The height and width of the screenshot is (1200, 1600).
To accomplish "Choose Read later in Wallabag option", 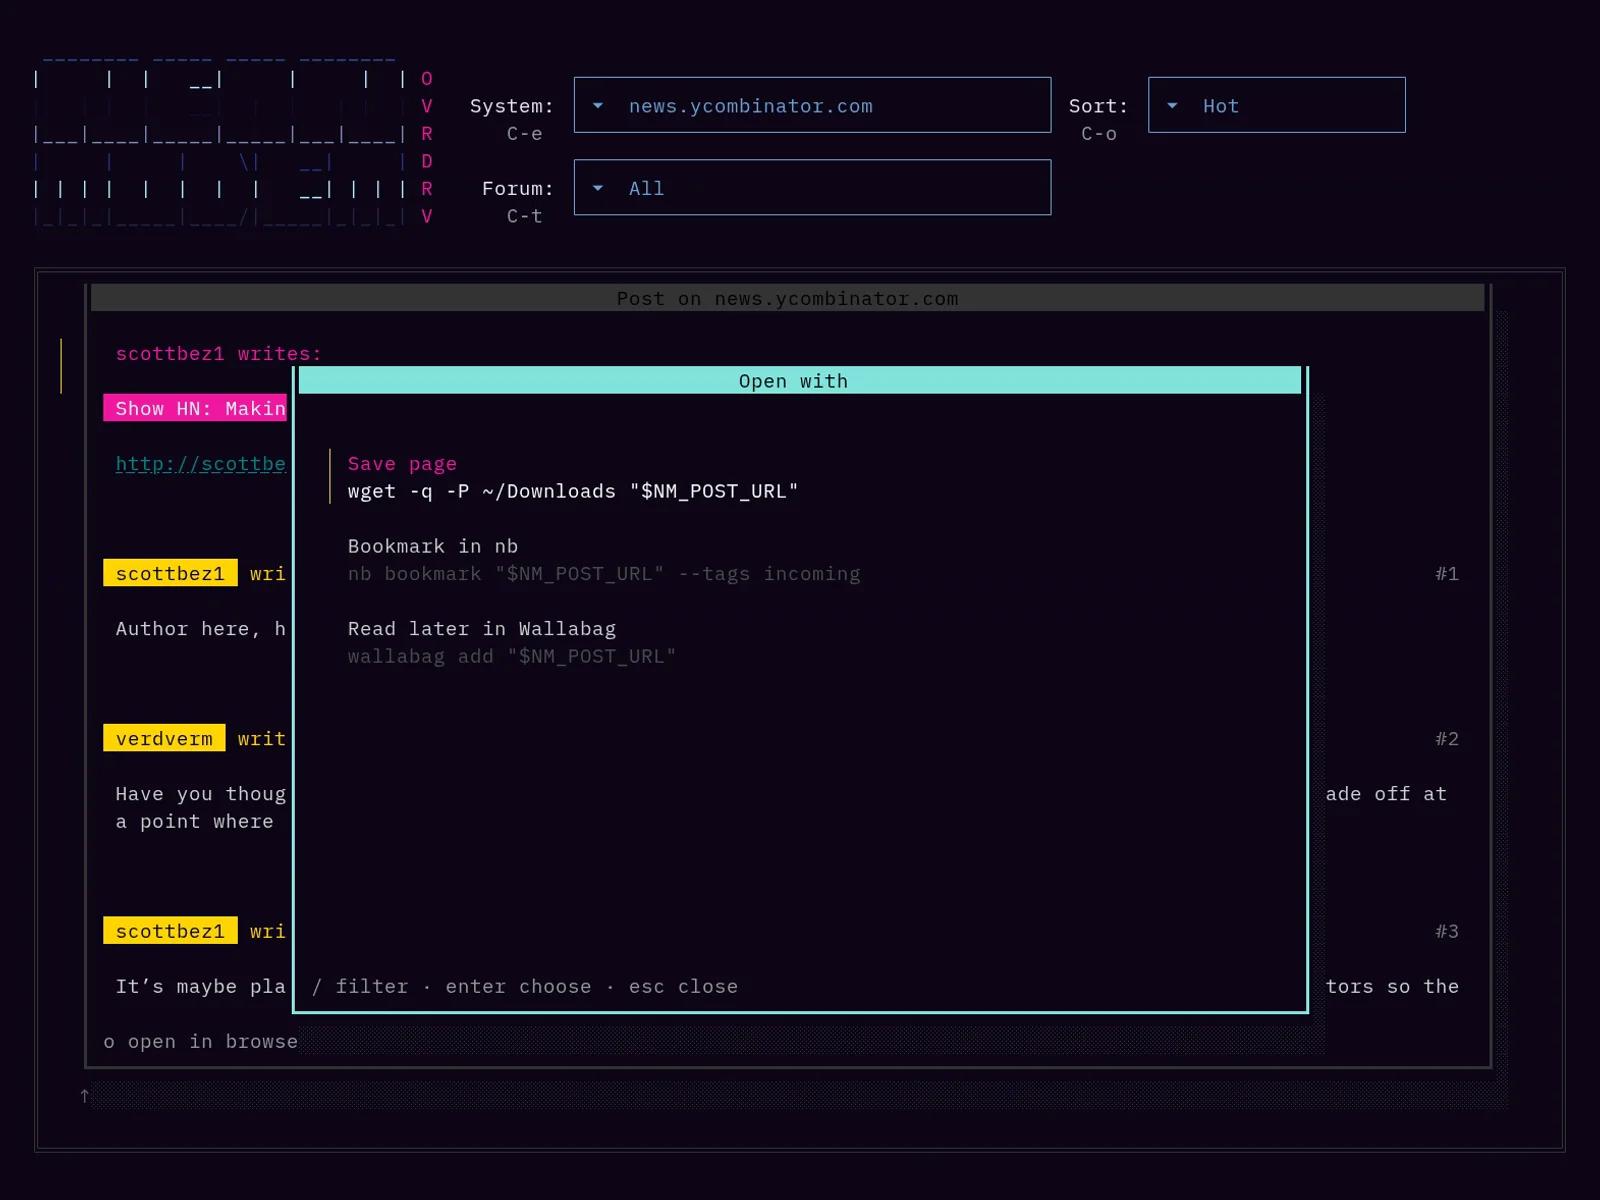I will tap(482, 629).
